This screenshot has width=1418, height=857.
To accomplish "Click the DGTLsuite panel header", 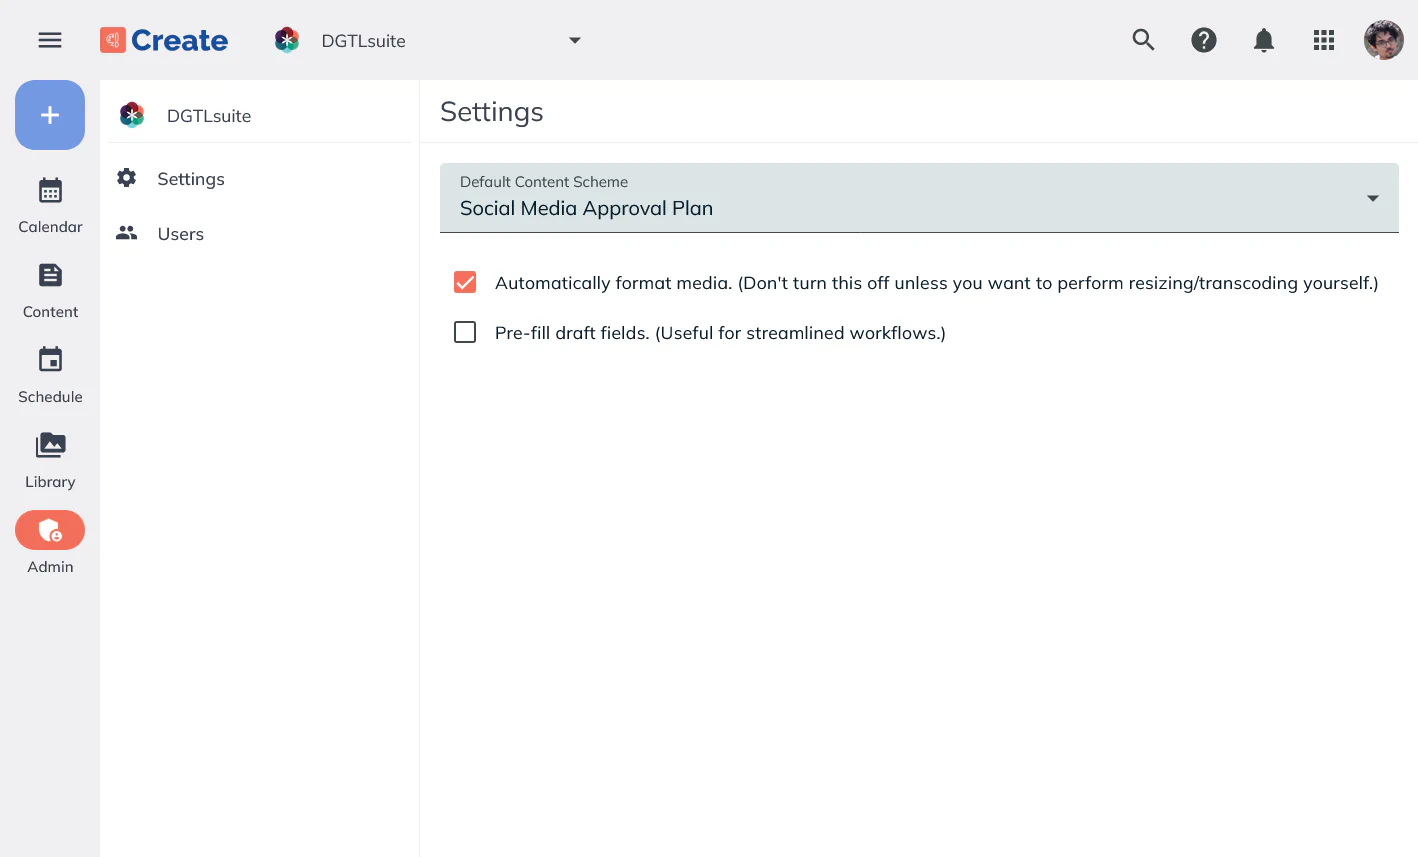I will pyautogui.click(x=208, y=116).
